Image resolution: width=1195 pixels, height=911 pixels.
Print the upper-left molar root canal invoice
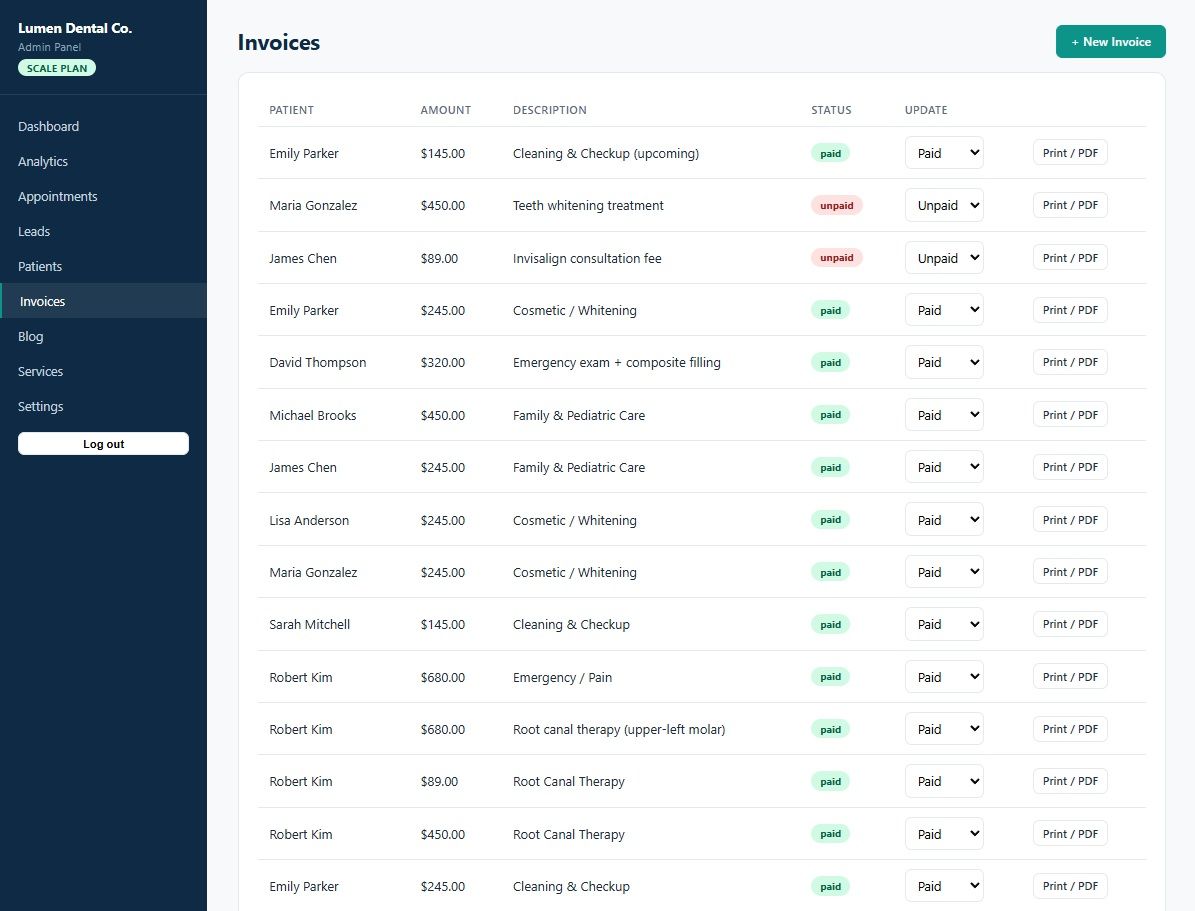[1070, 729]
